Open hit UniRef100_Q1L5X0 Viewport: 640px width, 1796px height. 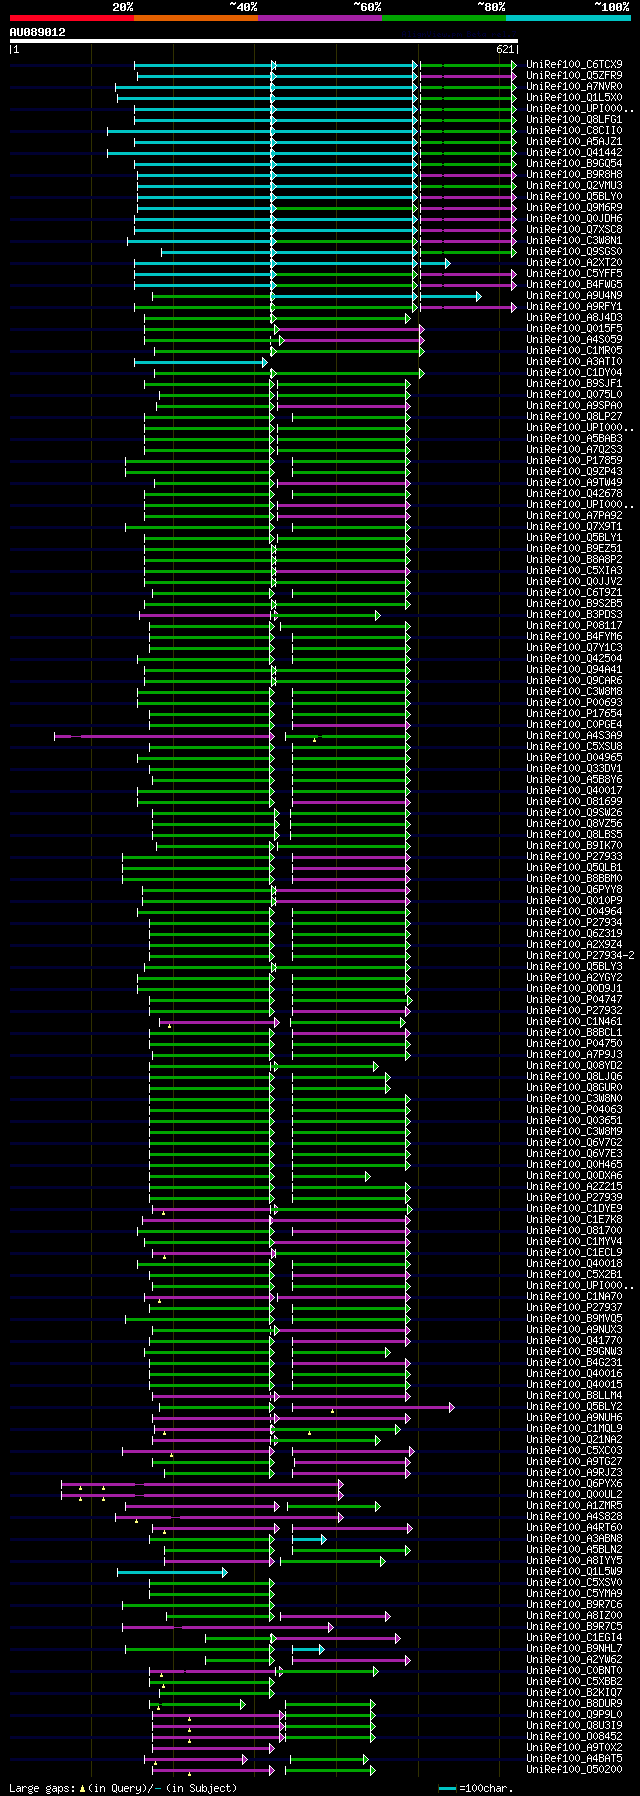coord(574,98)
